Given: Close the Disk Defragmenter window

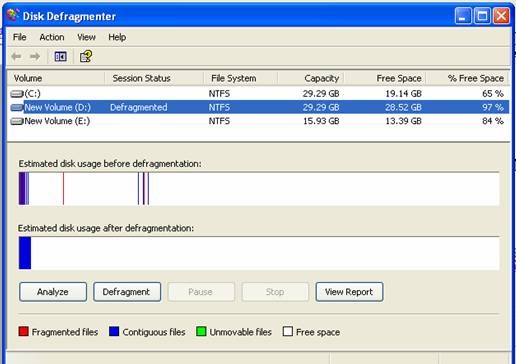Looking at the screenshot, I should pyautogui.click(x=501, y=16).
